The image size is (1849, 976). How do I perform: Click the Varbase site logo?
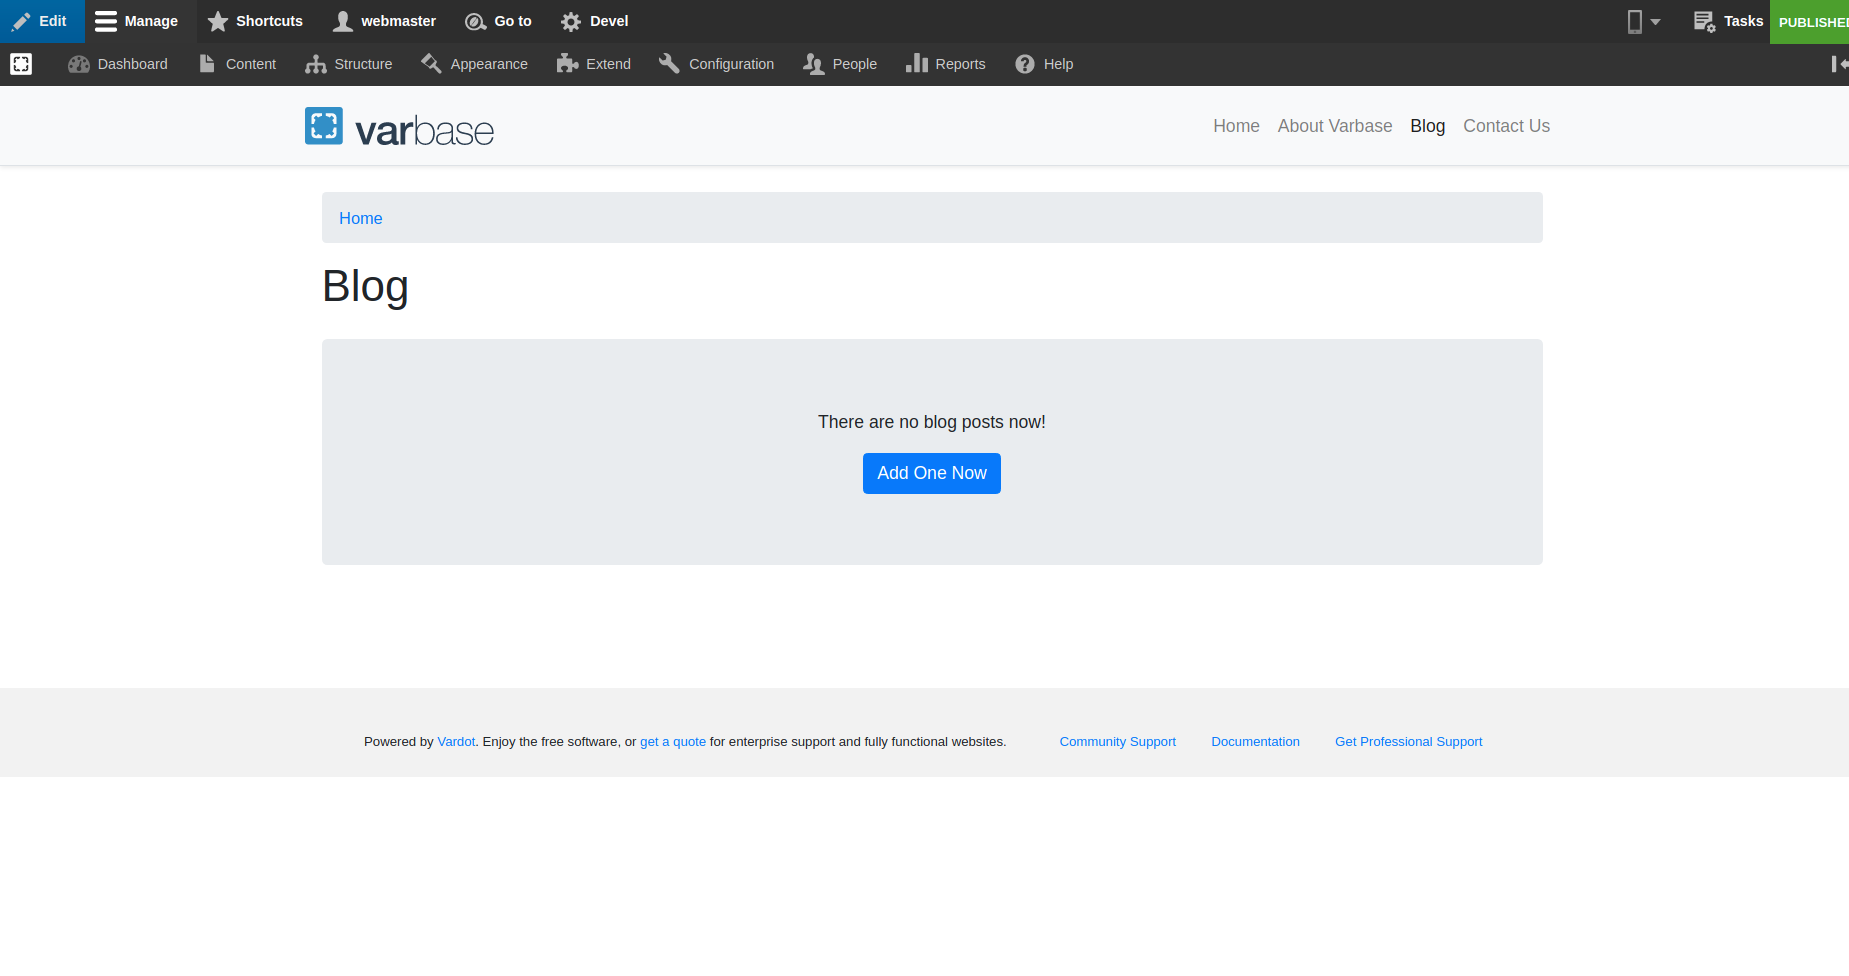click(x=398, y=126)
